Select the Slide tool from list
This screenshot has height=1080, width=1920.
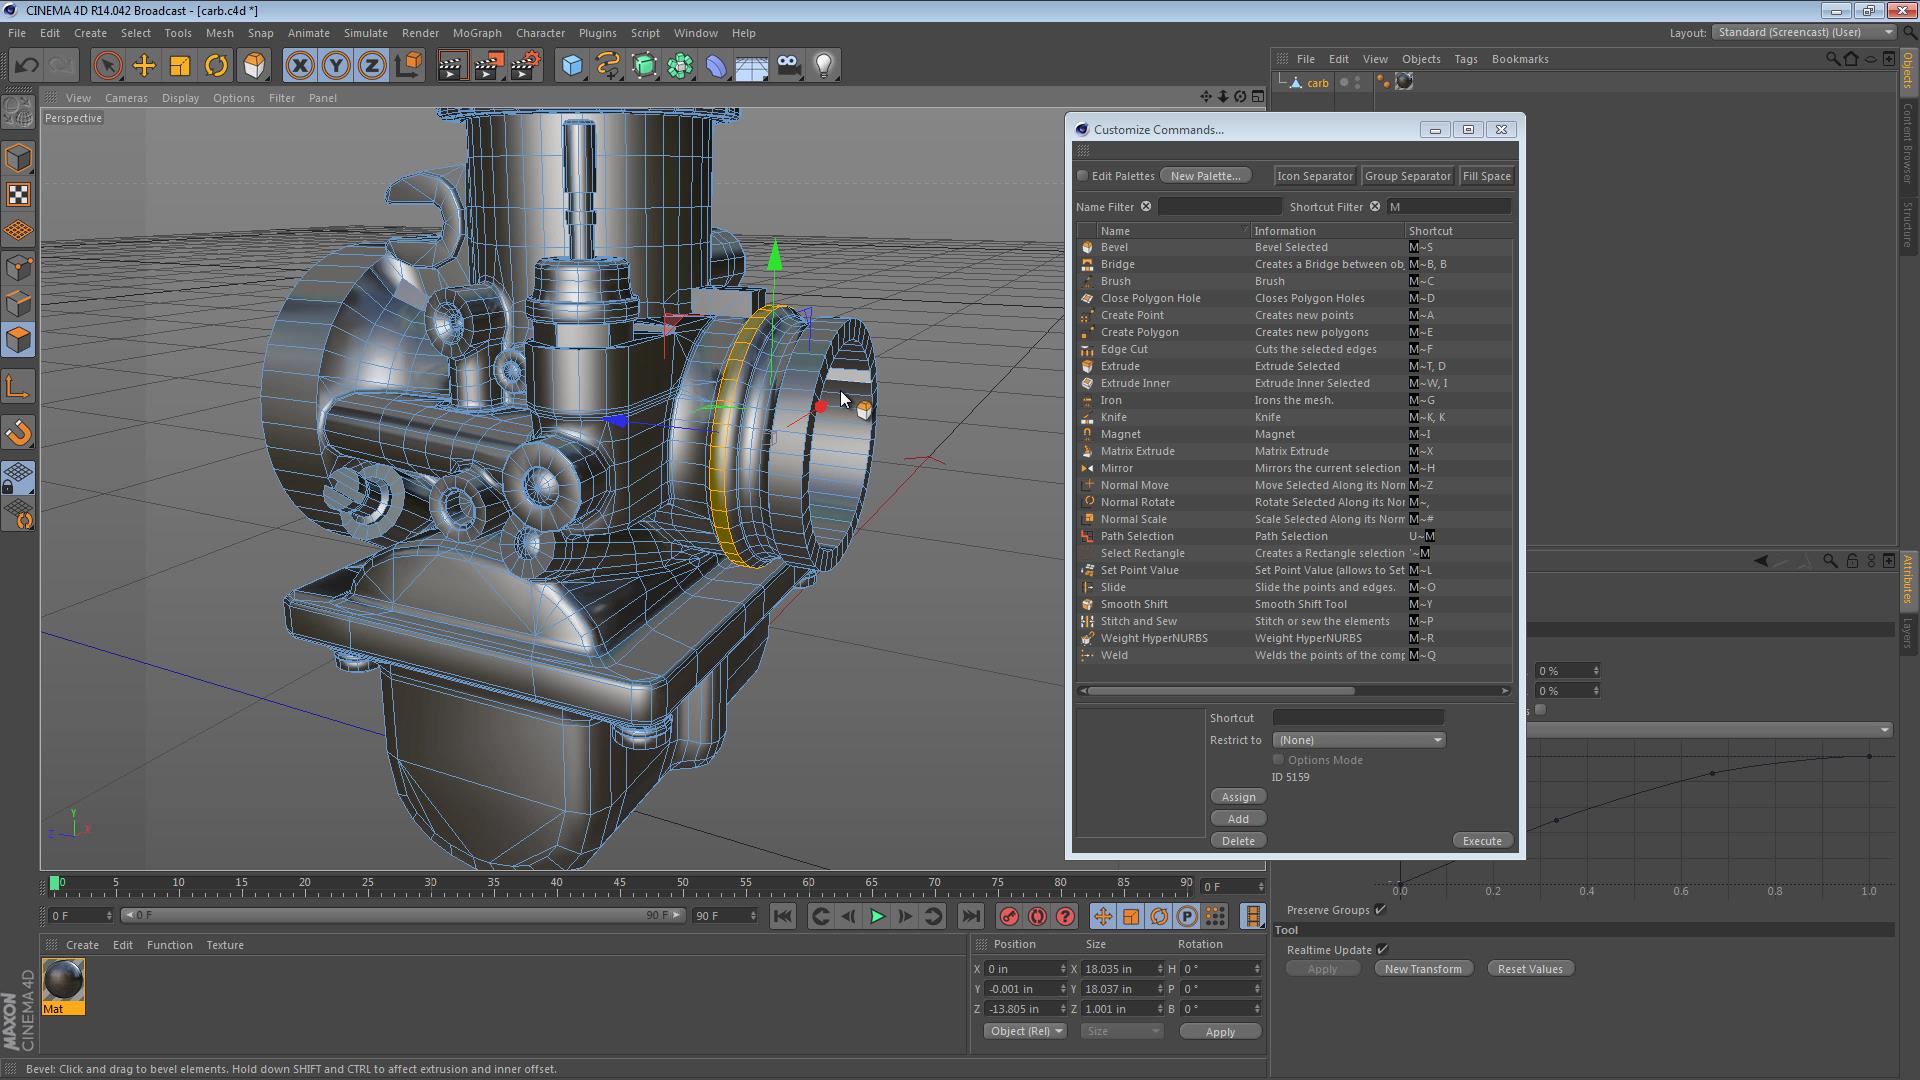click(x=1112, y=587)
